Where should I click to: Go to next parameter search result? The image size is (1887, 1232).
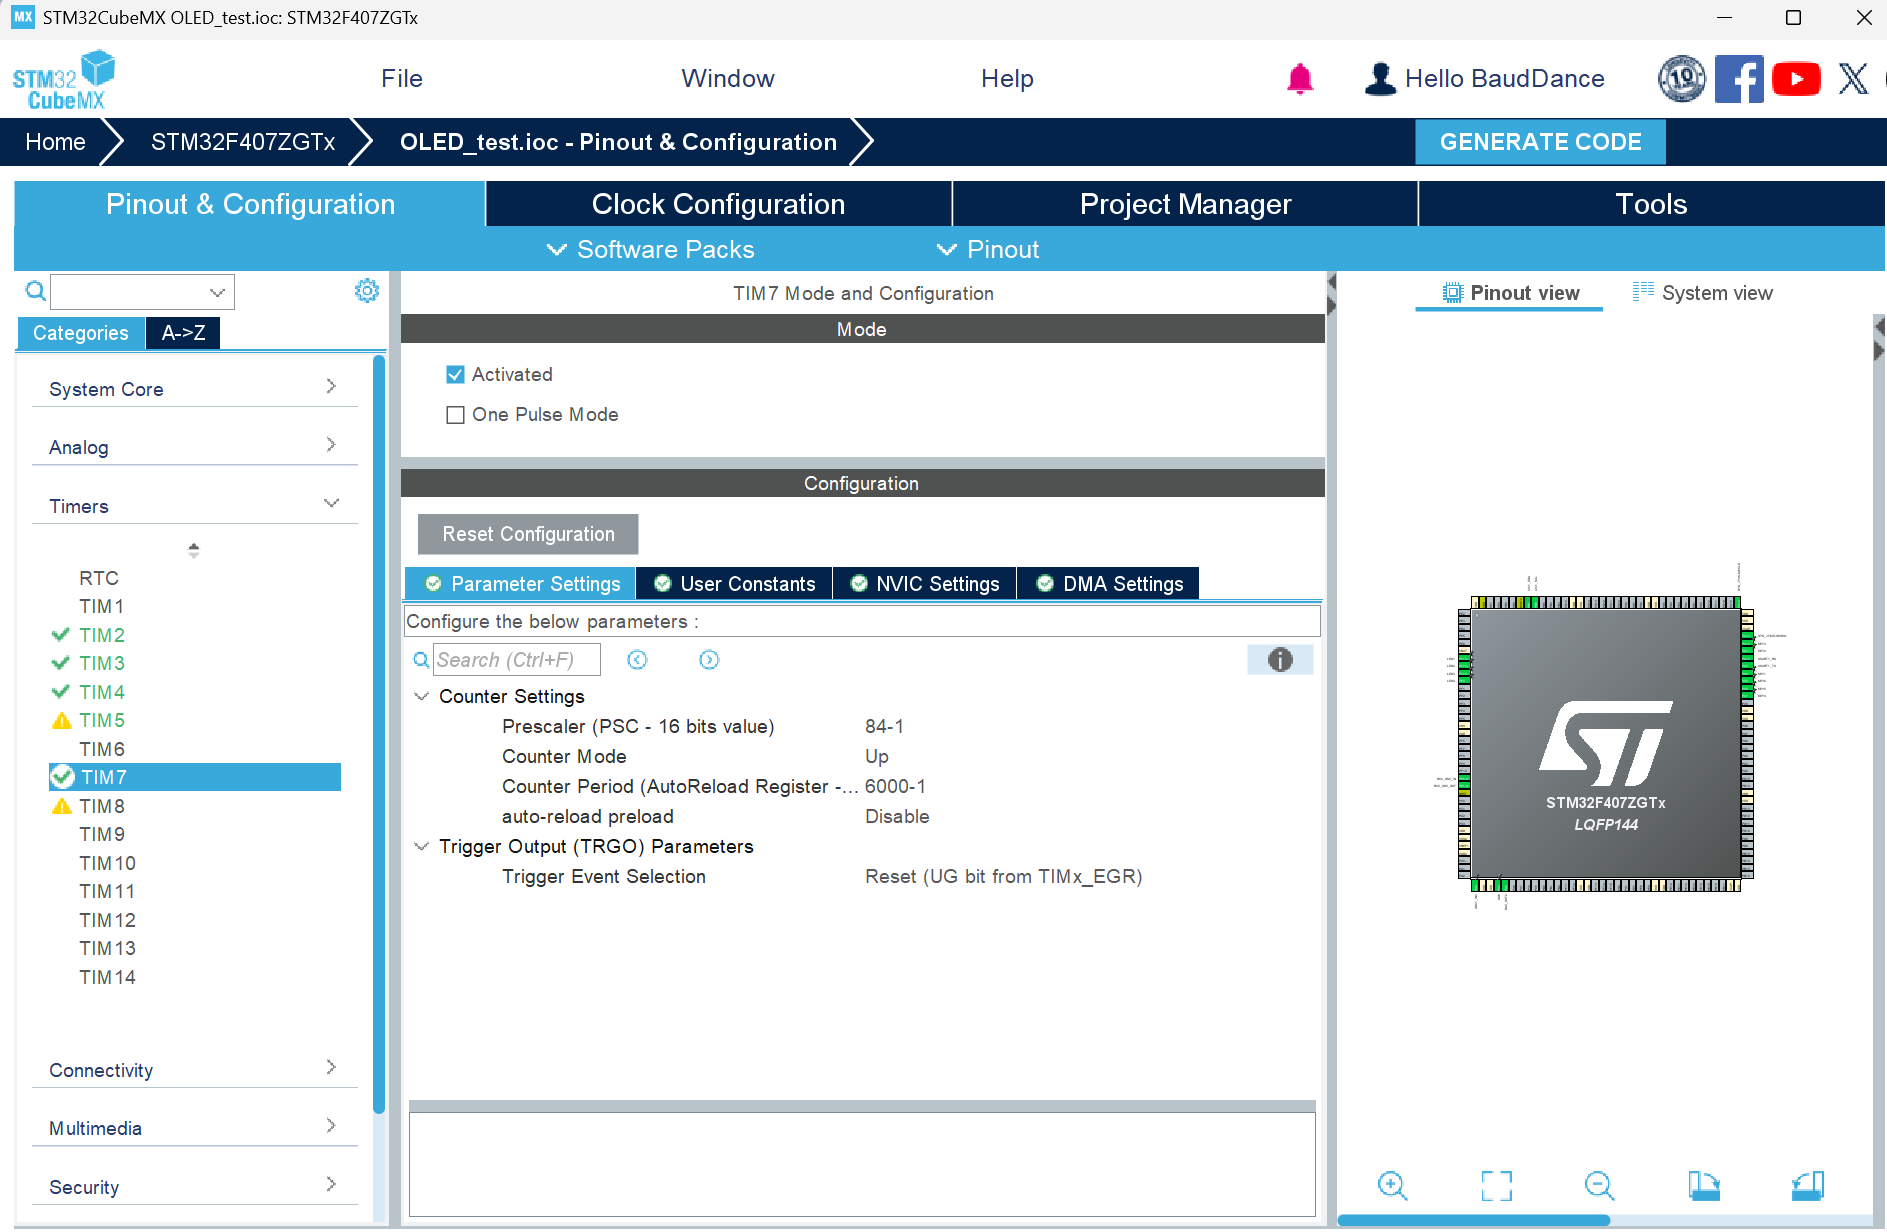[x=709, y=659]
